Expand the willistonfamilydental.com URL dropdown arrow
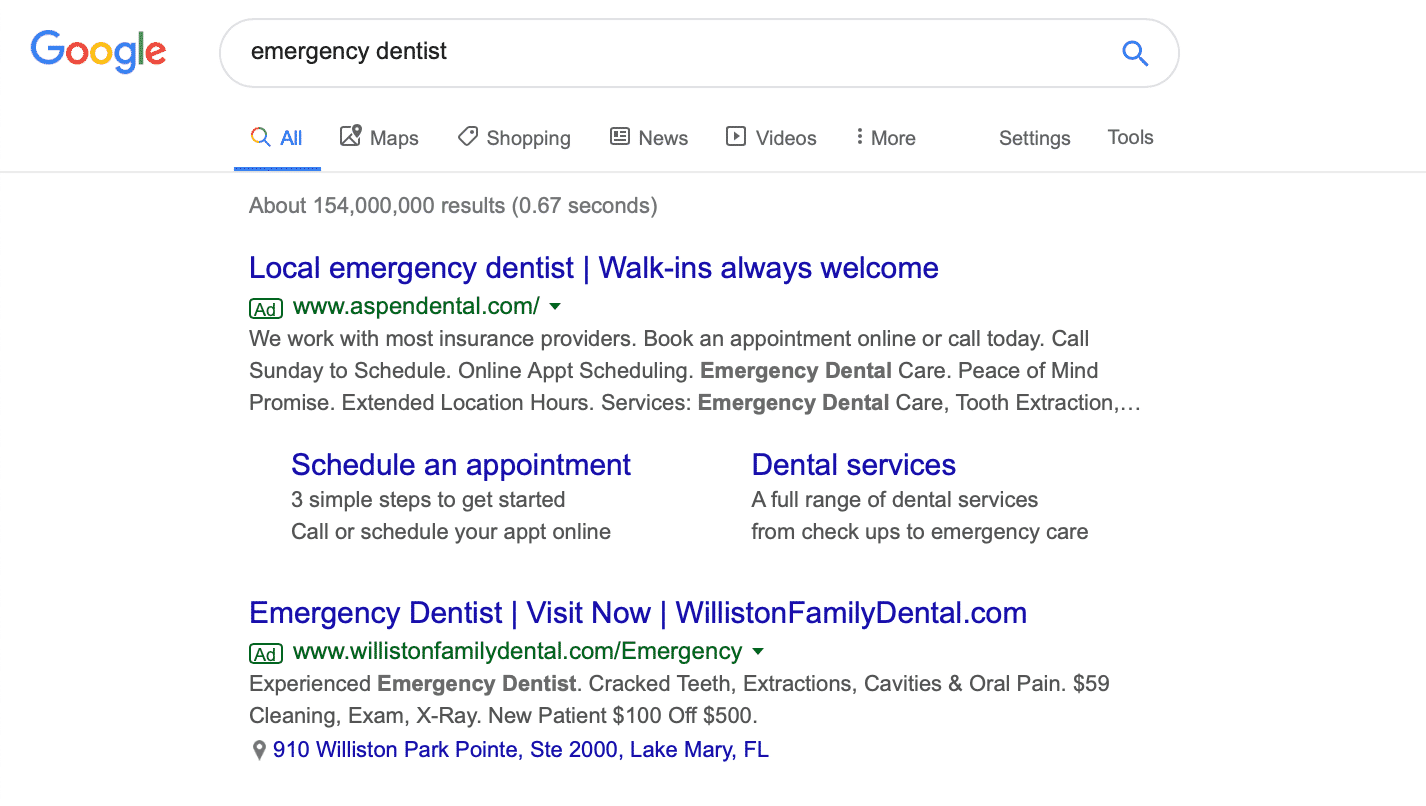1426x806 pixels. coord(758,652)
